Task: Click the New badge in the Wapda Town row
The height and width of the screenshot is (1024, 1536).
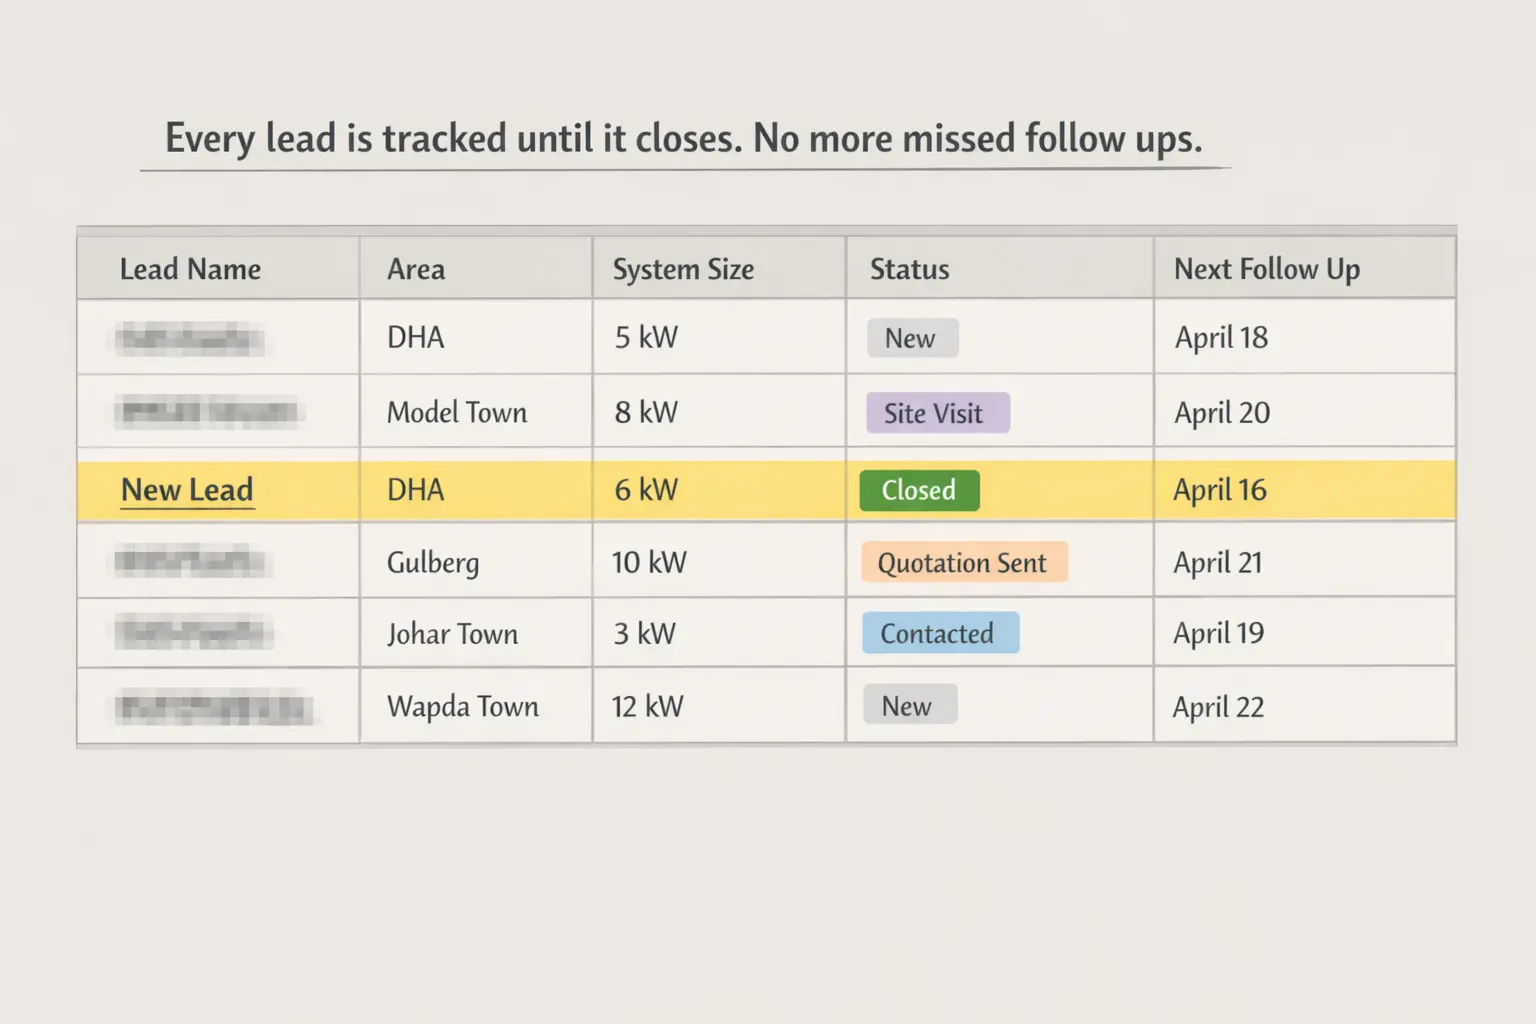Action: click(x=907, y=706)
